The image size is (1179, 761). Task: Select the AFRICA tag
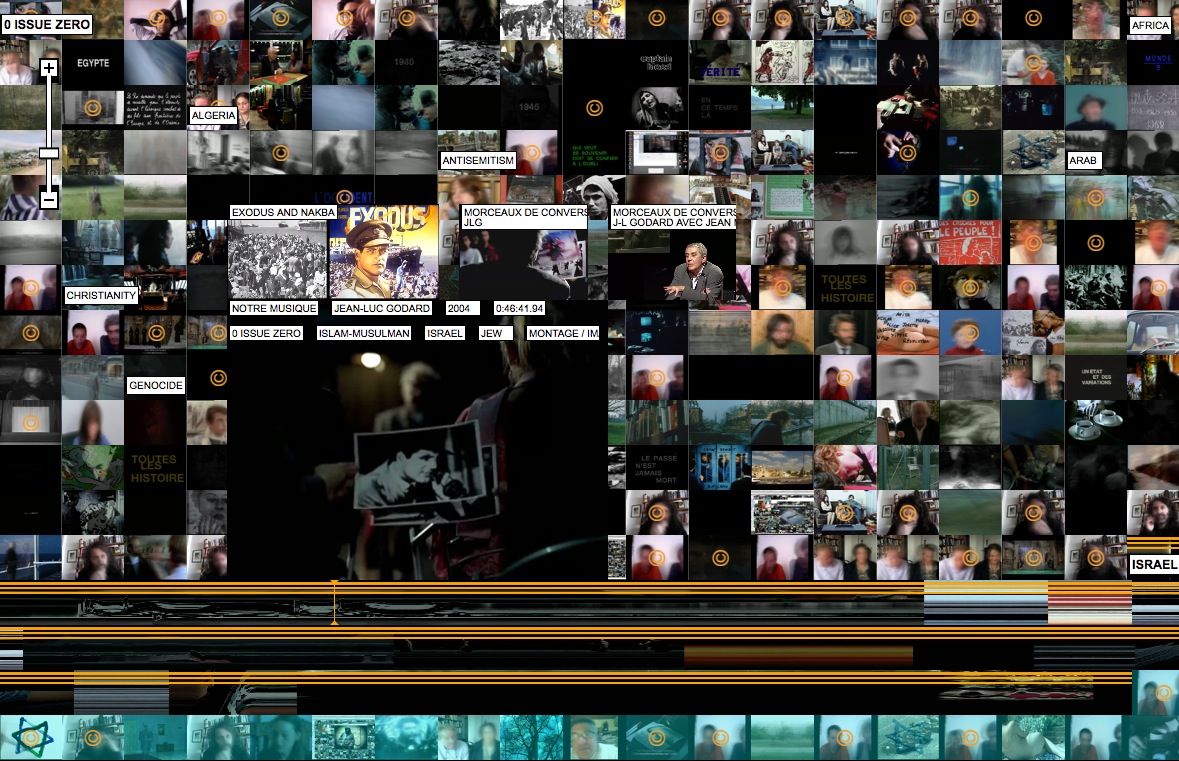1150,25
